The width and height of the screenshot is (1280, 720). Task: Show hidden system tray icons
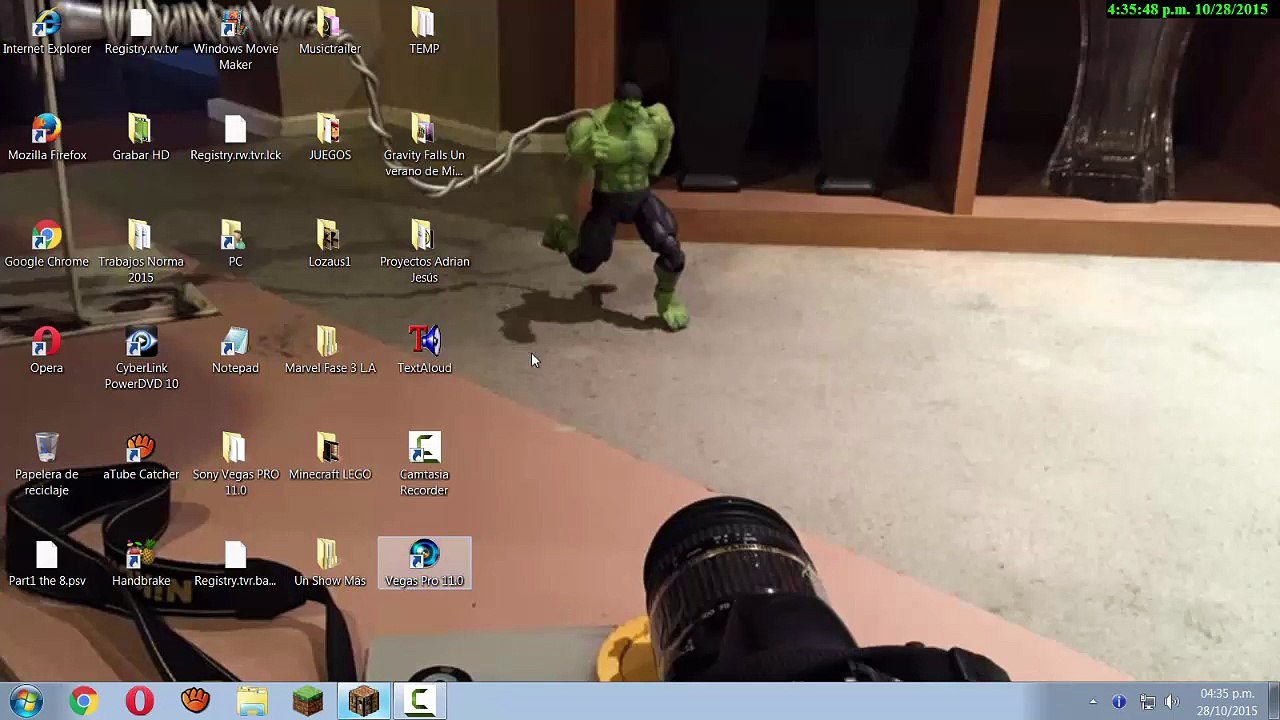(1093, 702)
